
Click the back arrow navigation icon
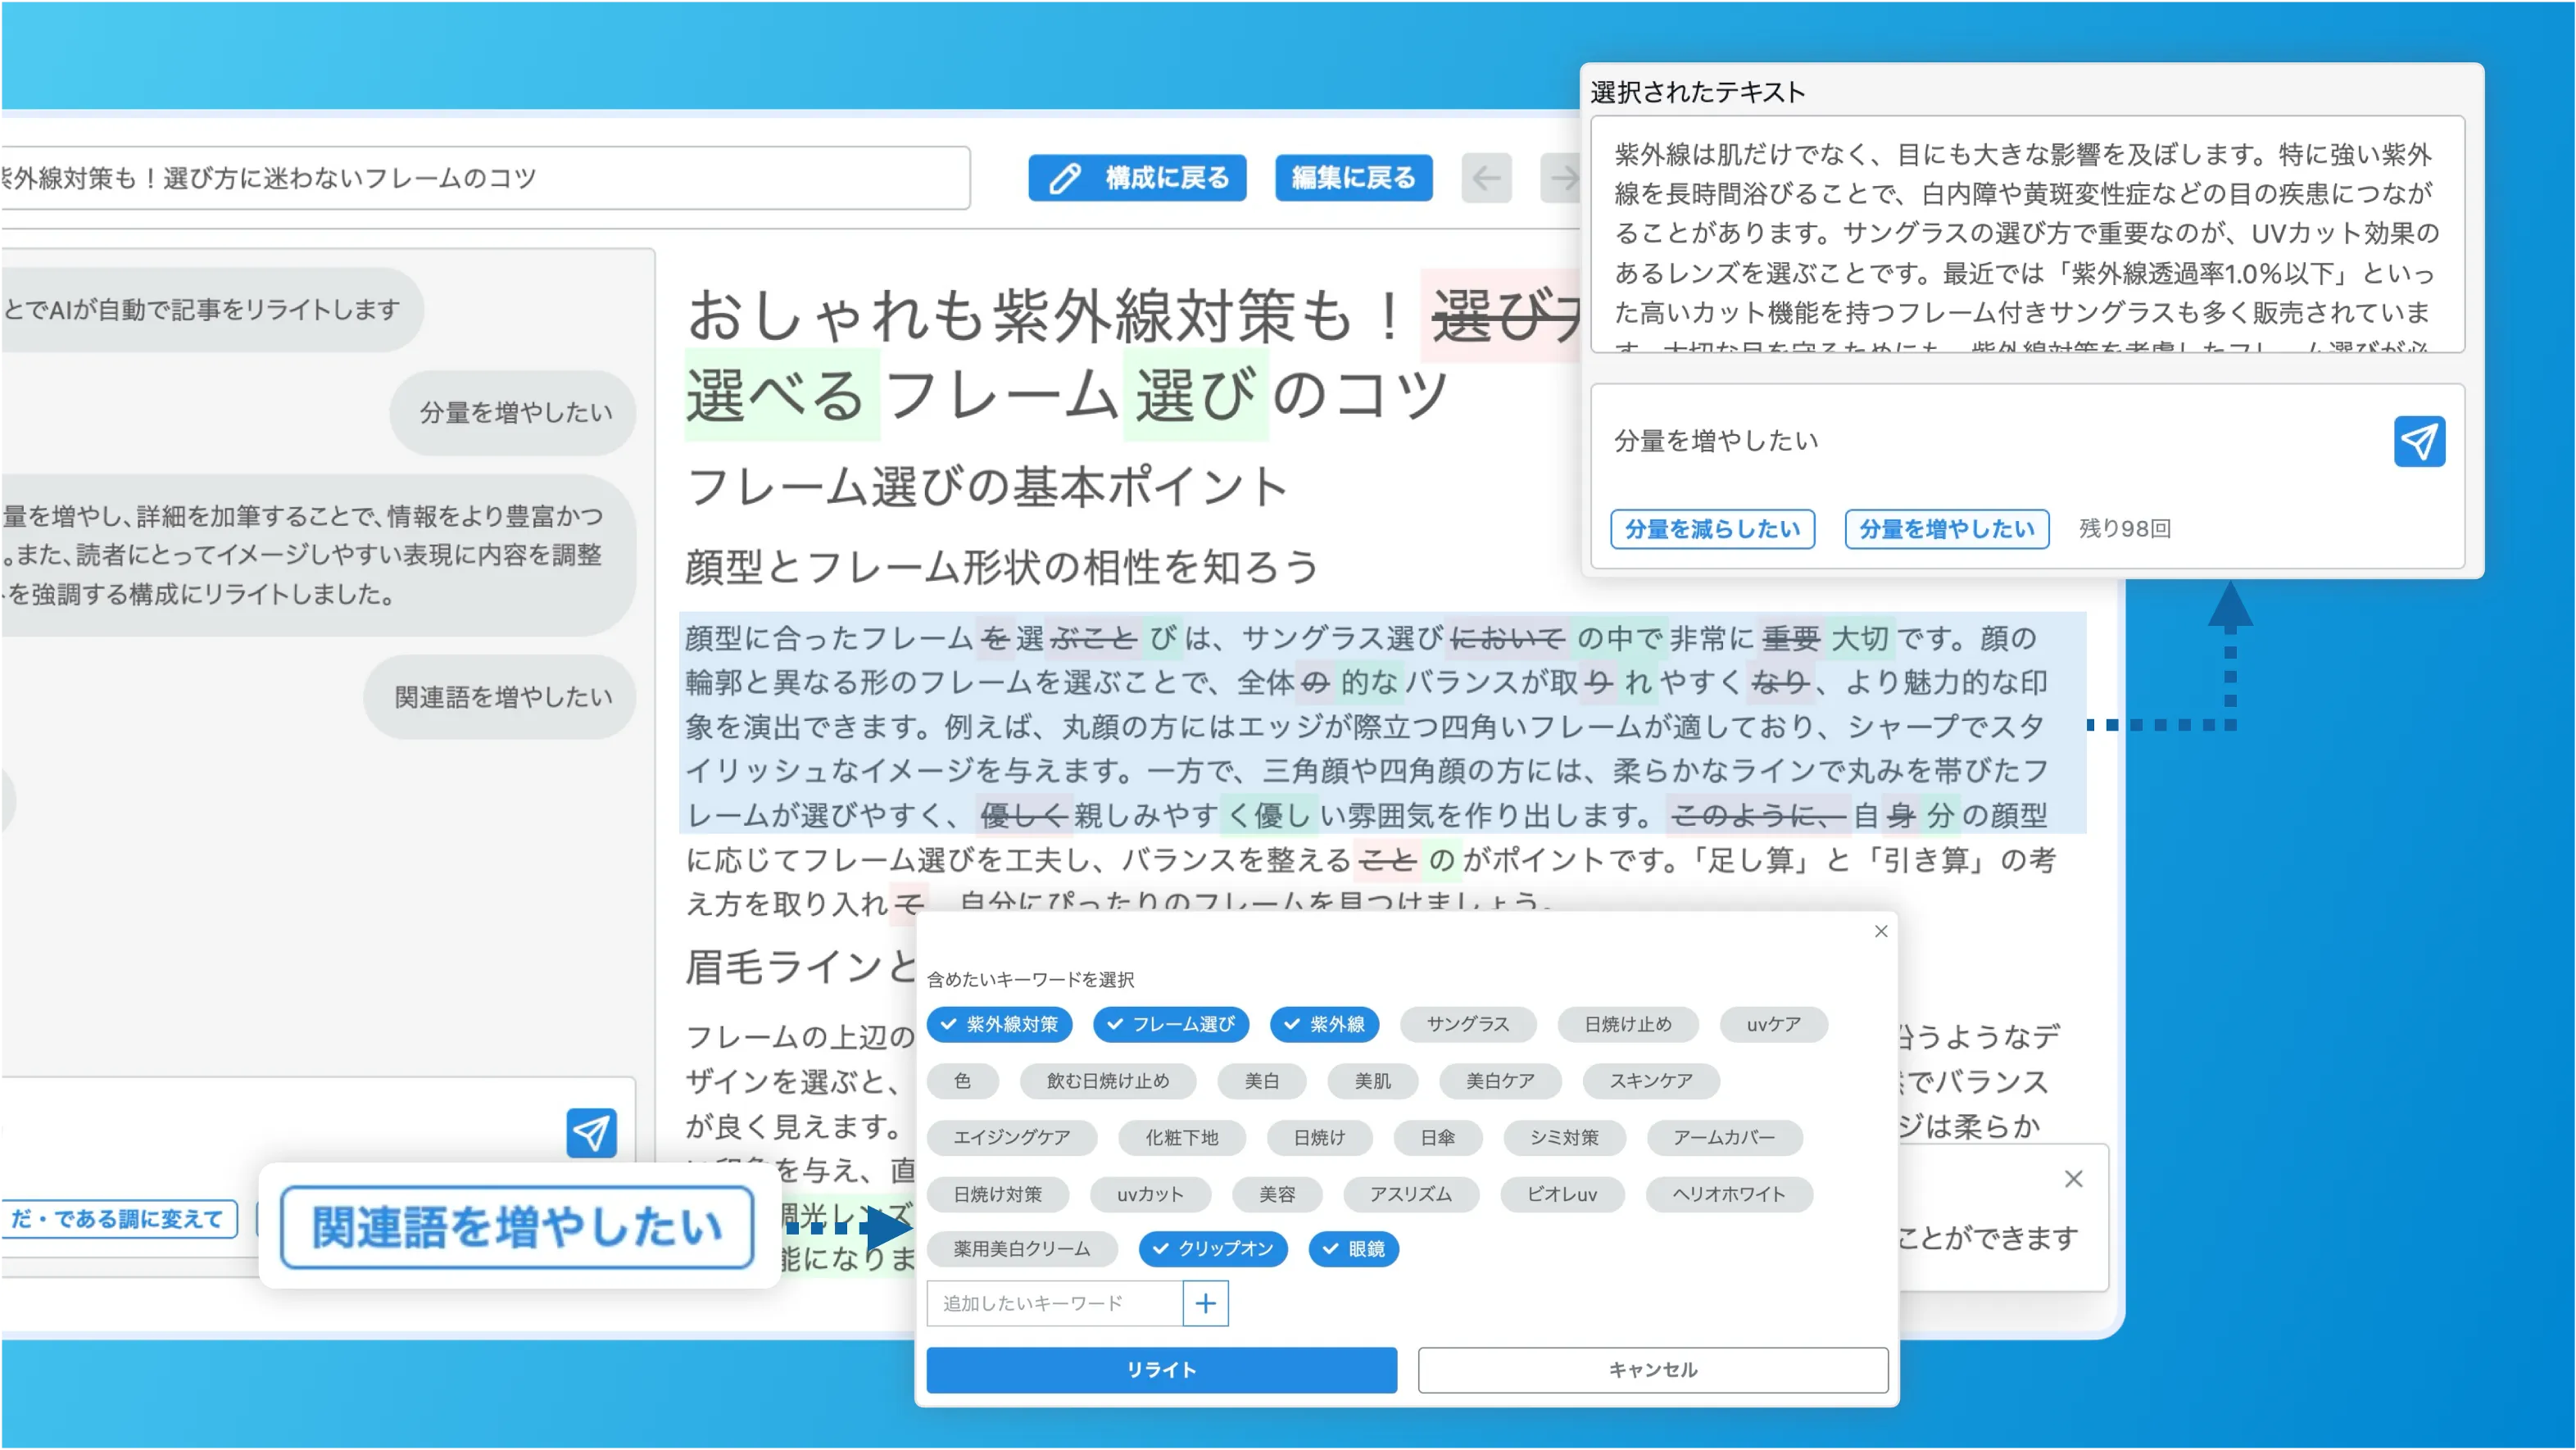pyautogui.click(x=1486, y=178)
